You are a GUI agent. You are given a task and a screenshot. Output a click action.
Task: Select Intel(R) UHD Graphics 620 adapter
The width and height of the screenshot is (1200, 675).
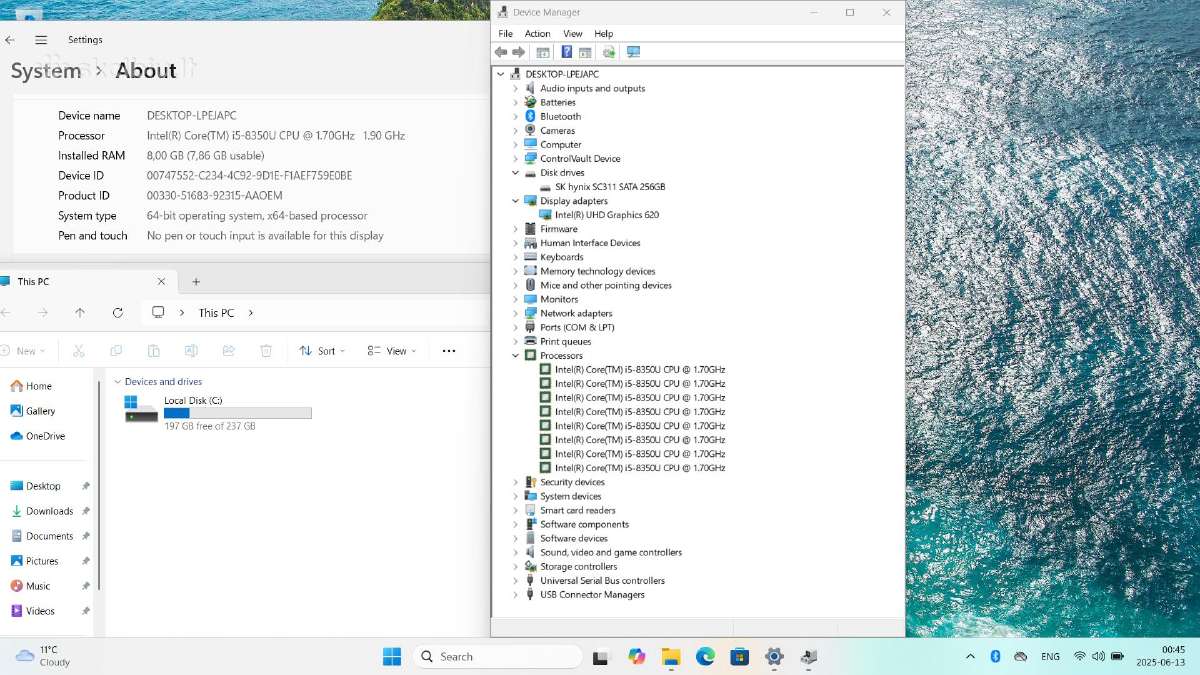point(607,215)
